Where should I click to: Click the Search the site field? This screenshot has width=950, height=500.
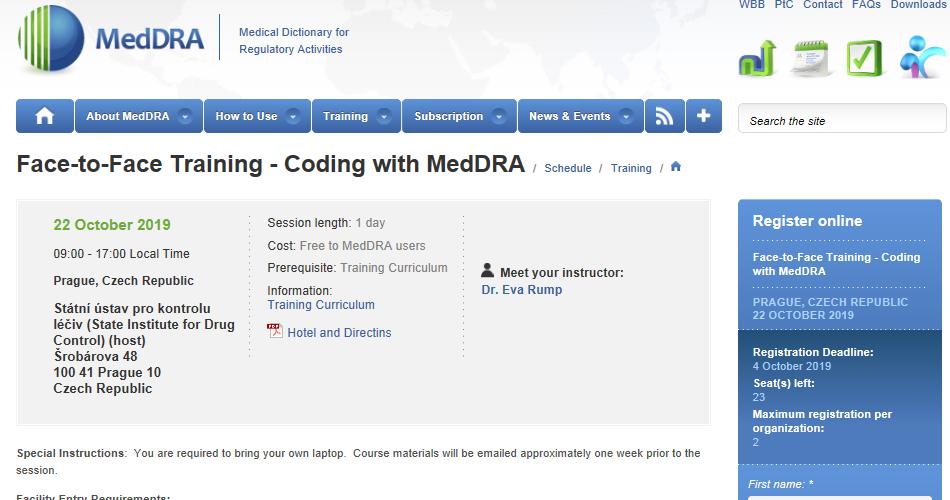pyautogui.click(x=842, y=118)
